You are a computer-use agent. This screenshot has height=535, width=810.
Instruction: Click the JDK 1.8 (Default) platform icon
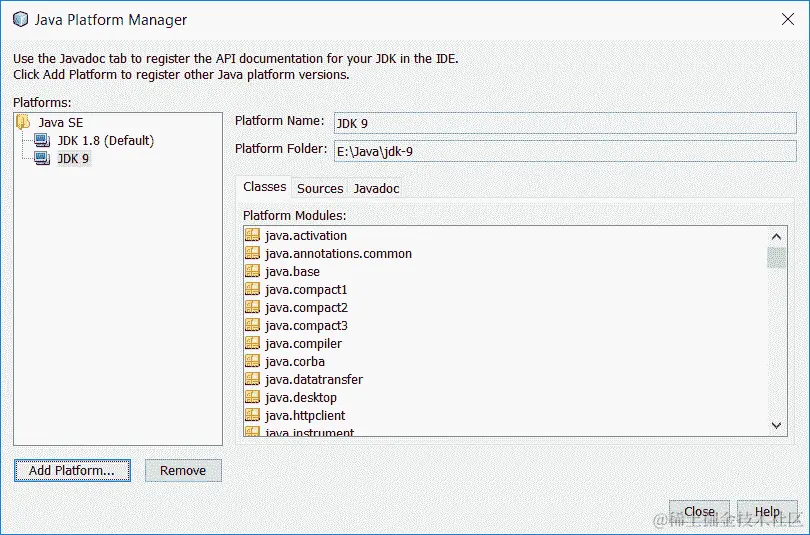click(x=42, y=140)
